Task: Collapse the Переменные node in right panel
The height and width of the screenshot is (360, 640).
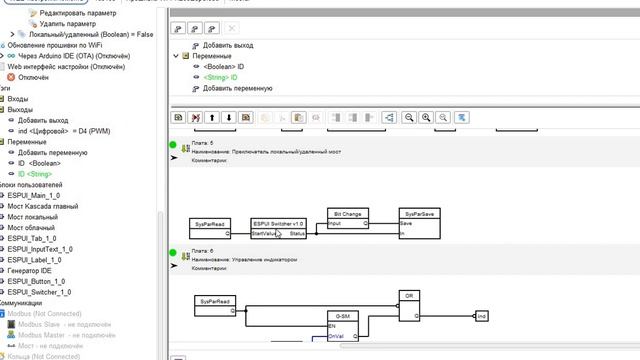Action: pyautogui.click(x=176, y=56)
